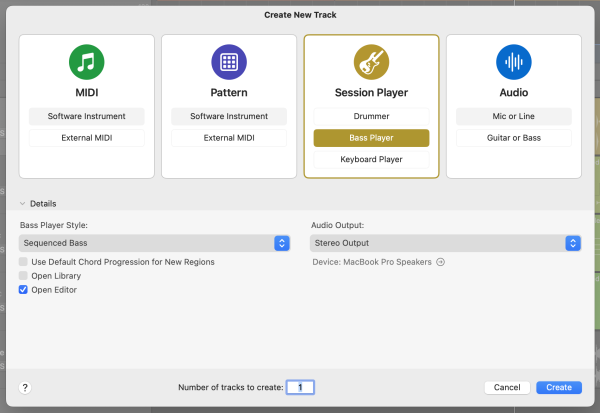
Task: Click the purple Pattern grid icon
Action: pos(229,62)
